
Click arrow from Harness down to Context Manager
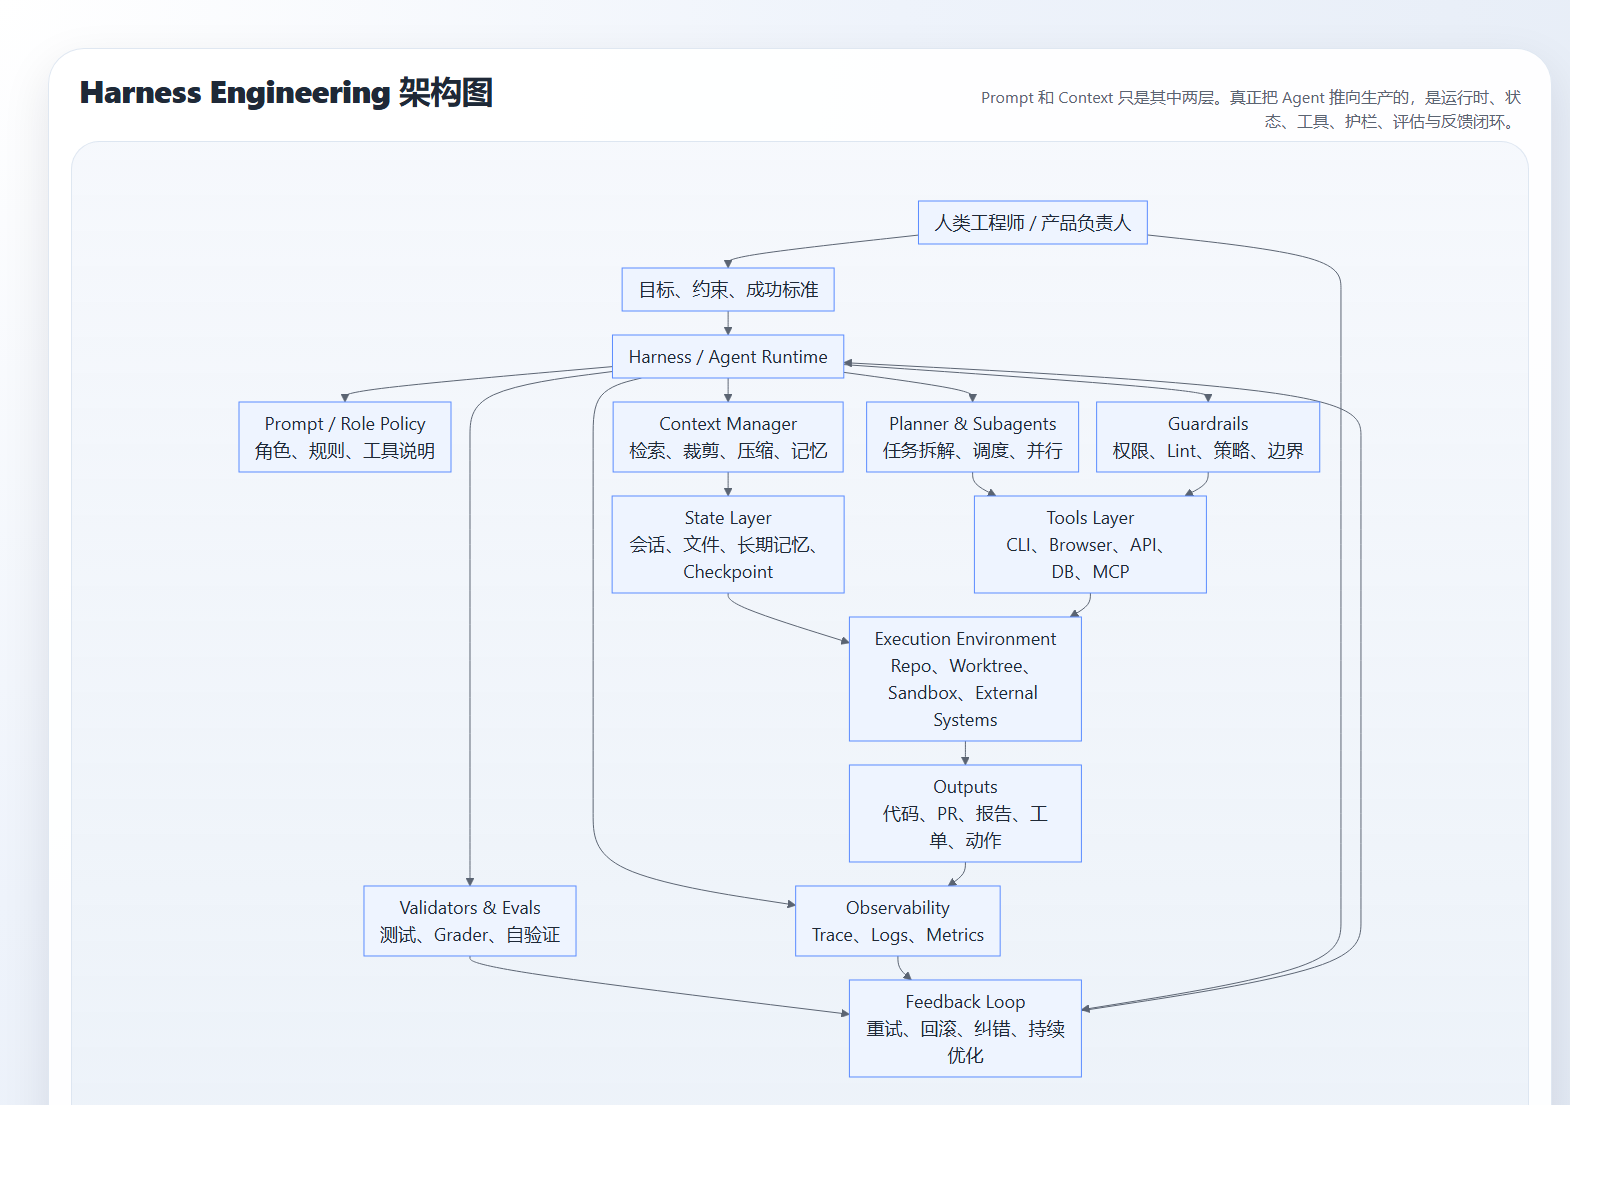tap(728, 390)
